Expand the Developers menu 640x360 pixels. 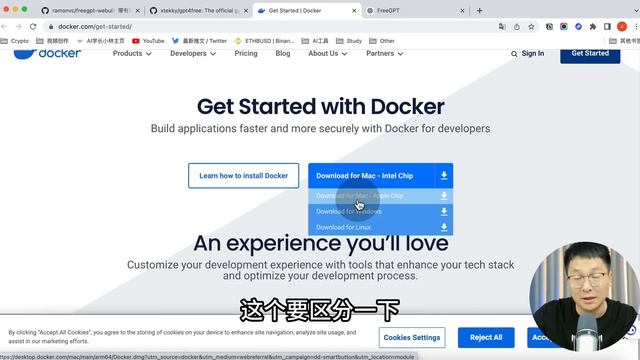(193, 53)
